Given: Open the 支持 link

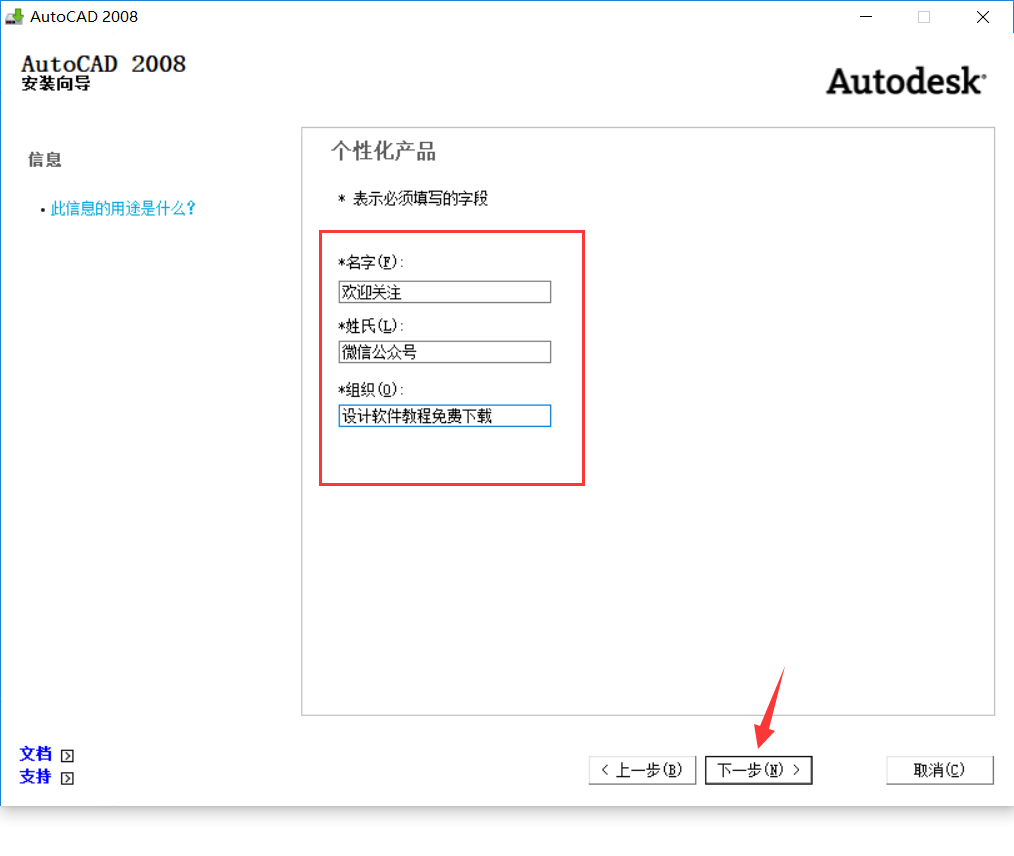Looking at the screenshot, I should tap(35, 776).
